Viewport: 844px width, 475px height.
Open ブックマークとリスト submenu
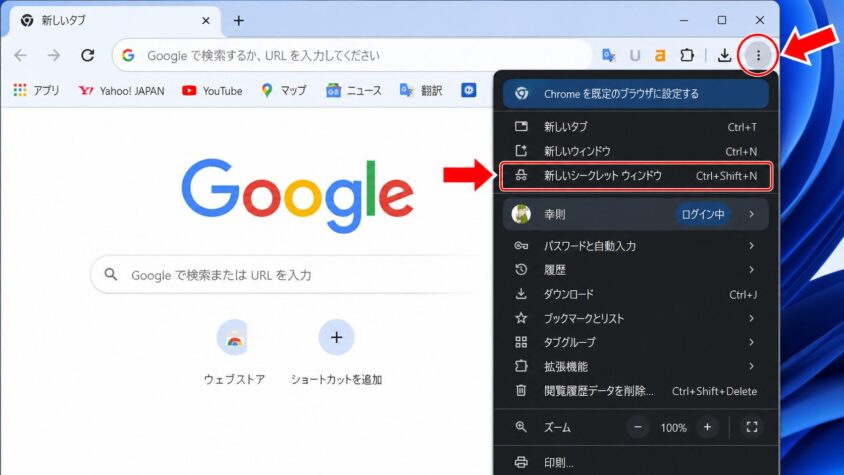point(636,318)
